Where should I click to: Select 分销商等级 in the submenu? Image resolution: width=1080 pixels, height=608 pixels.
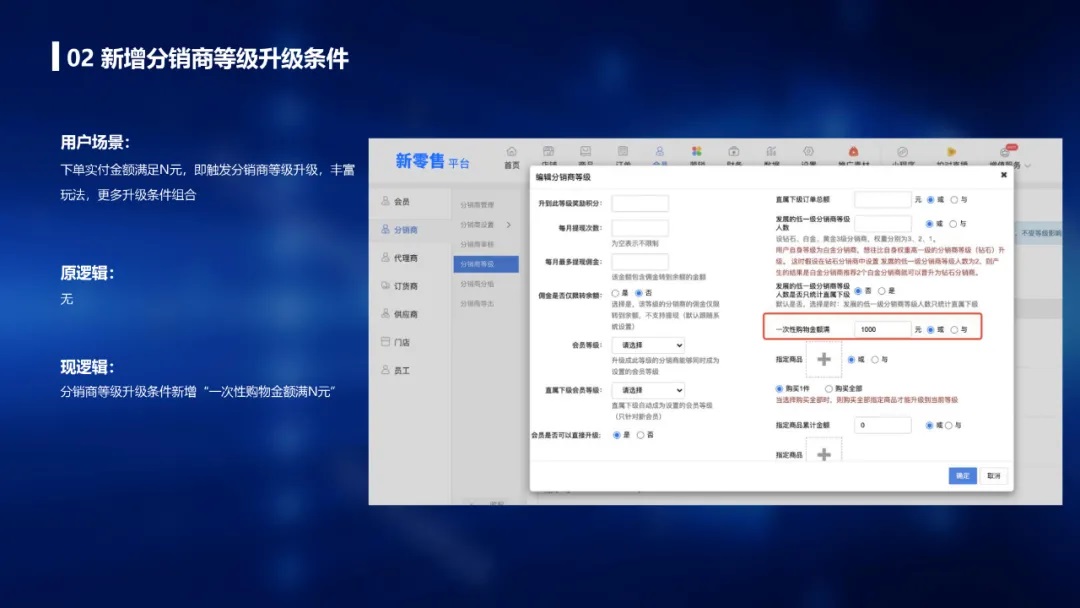point(478,265)
